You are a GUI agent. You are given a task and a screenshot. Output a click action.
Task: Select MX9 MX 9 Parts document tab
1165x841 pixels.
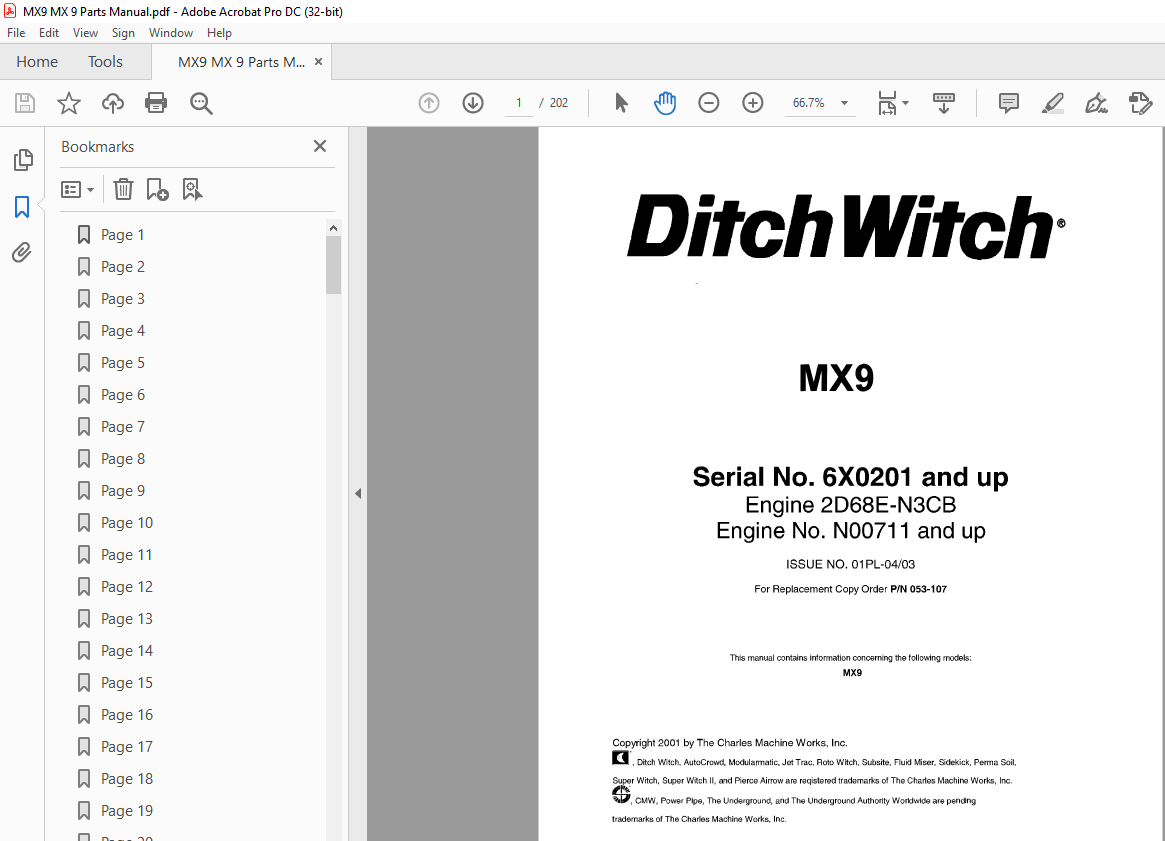click(241, 62)
